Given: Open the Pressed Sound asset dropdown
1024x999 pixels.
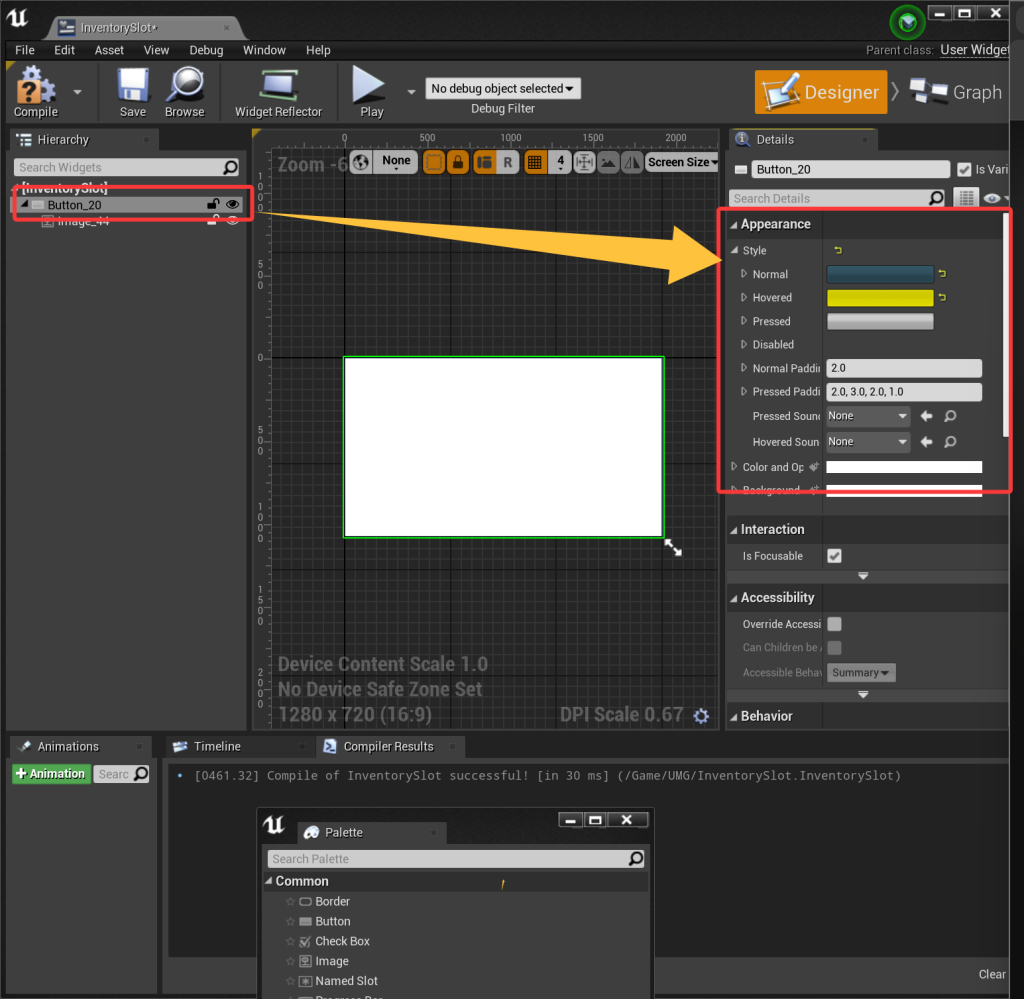Looking at the screenshot, I should click(x=867, y=416).
